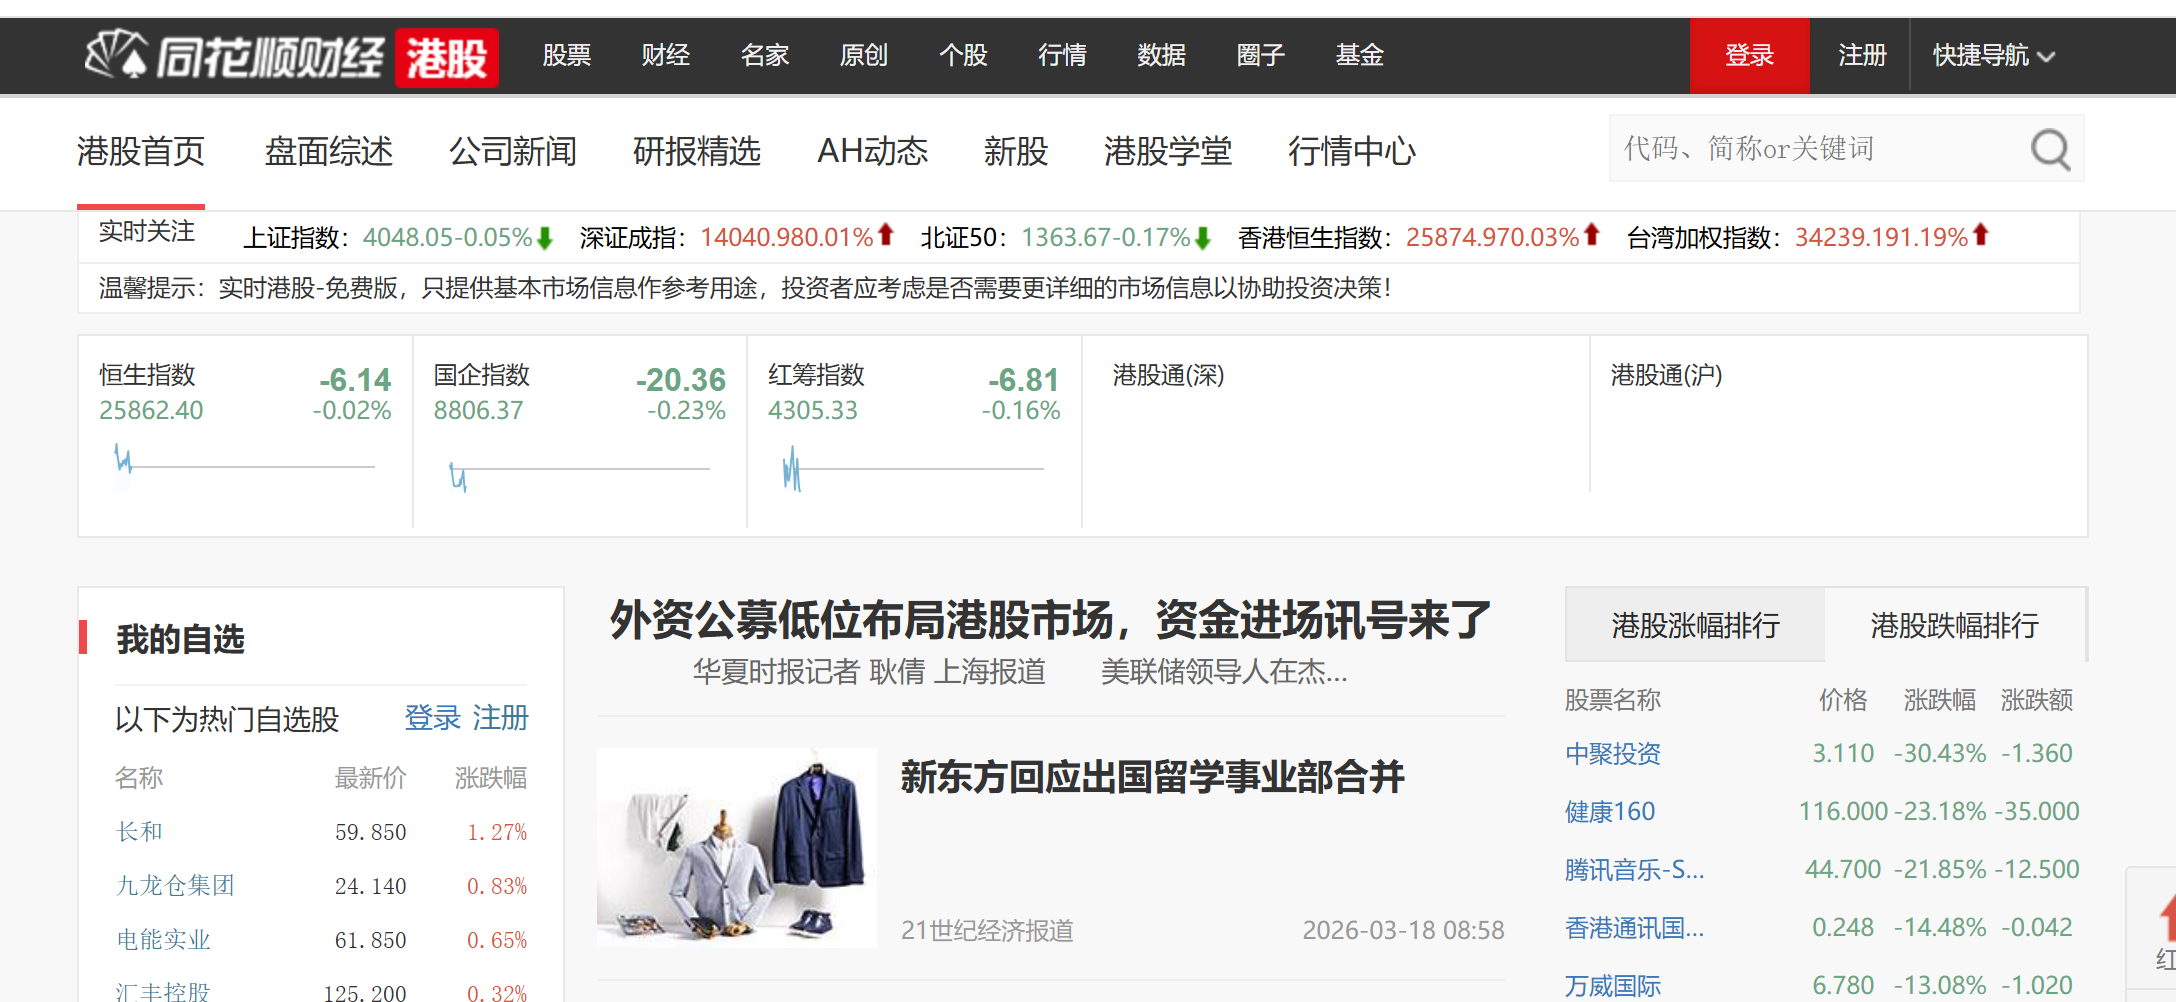Image resolution: width=2176 pixels, height=1002 pixels.
Task: Open the 原创 top menu
Action: pos(864,56)
